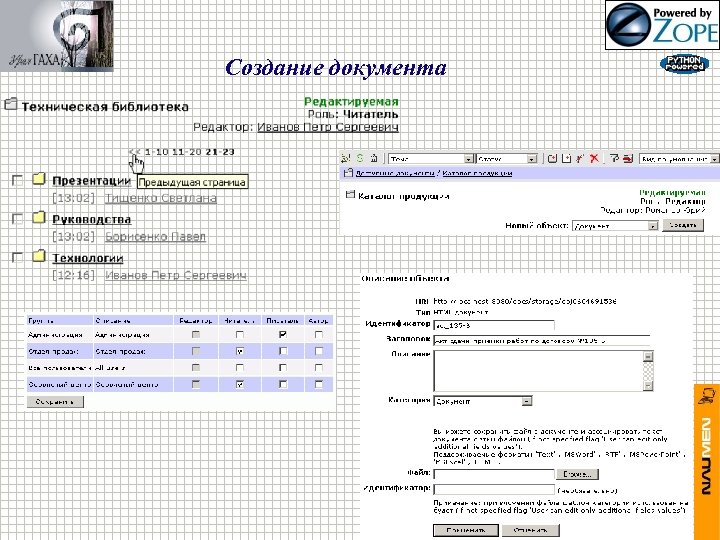Screen dimensions: 720x540
Task: Open the Статус dropdown in toolbar
Action: coord(506,159)
